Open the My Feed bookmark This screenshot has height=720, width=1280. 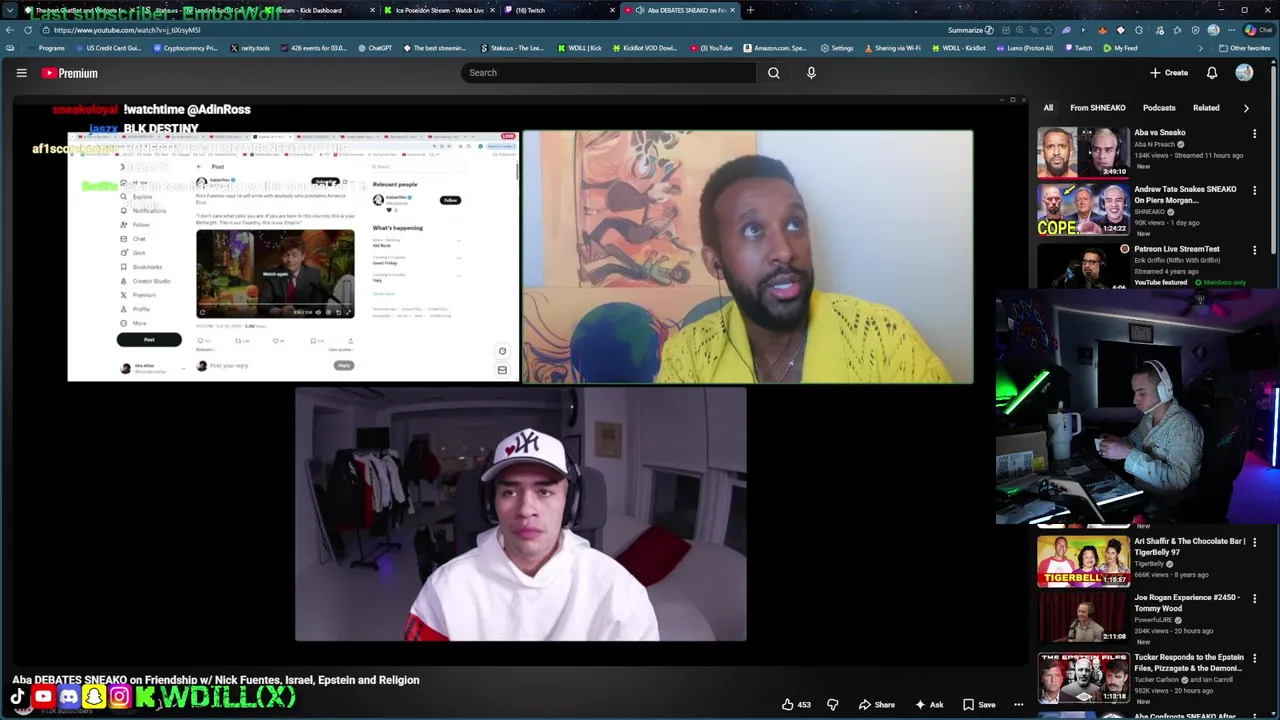click(1121, 48)
